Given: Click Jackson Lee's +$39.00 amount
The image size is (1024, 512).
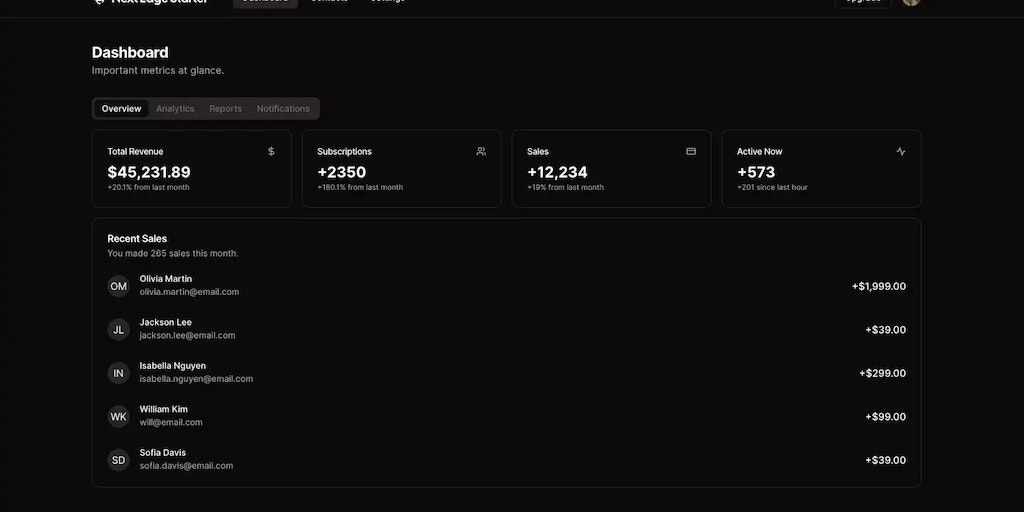Looking at the screenshot, I should pos(886,330).
